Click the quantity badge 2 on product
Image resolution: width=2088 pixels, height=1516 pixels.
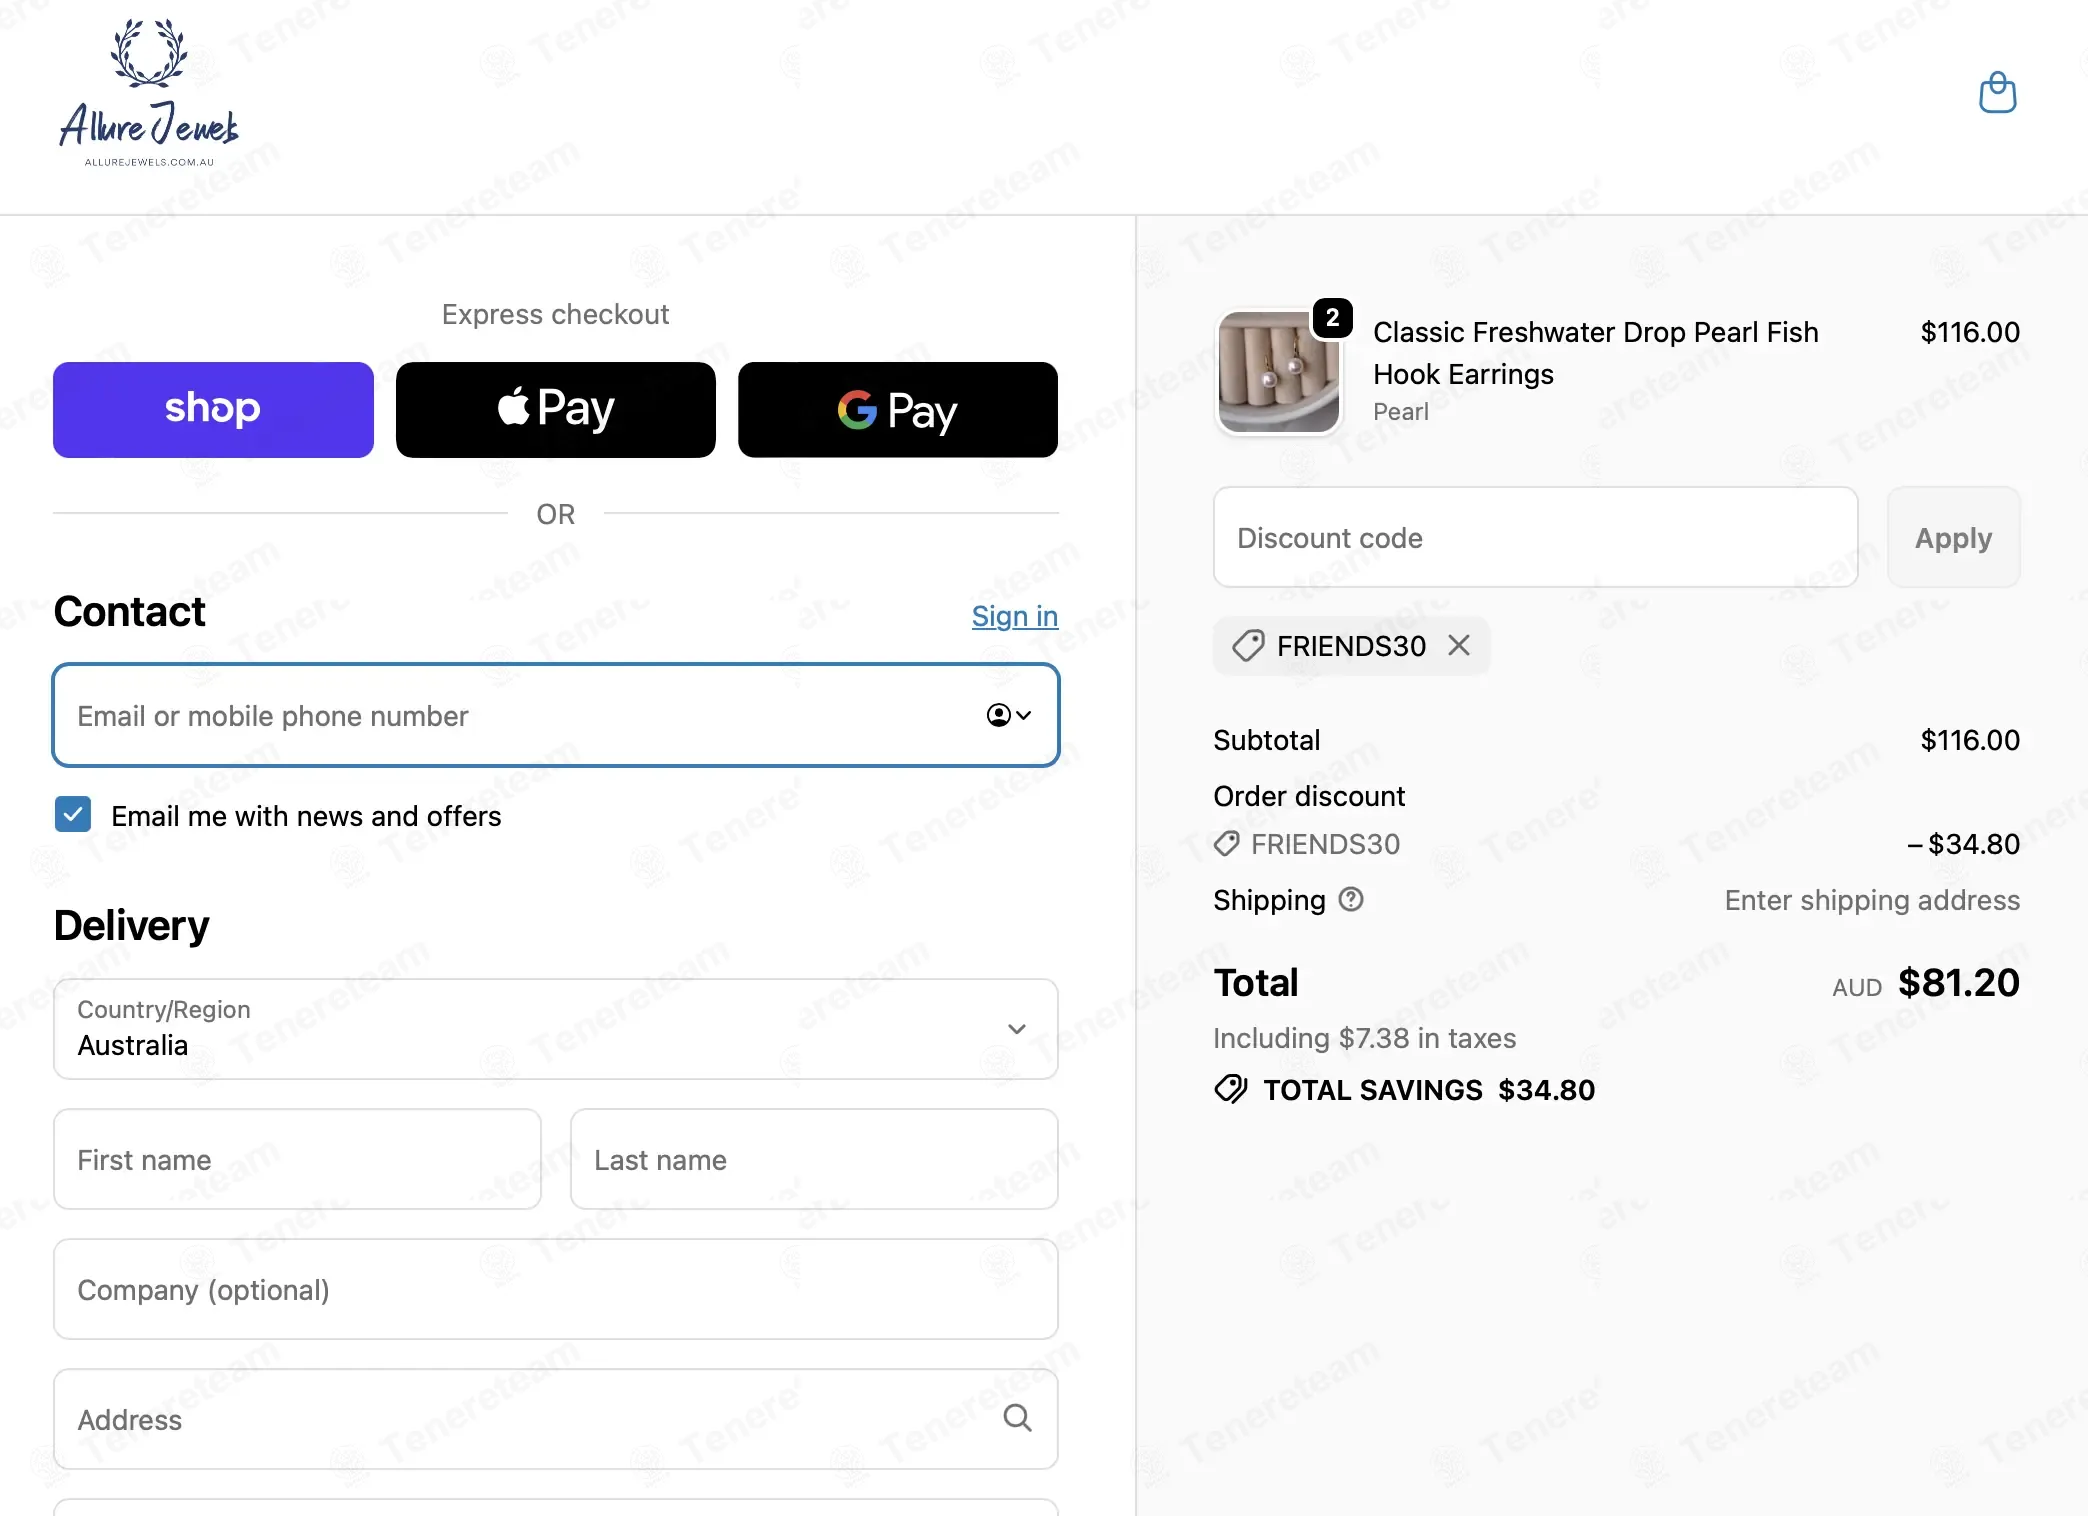coord(1332,318)
